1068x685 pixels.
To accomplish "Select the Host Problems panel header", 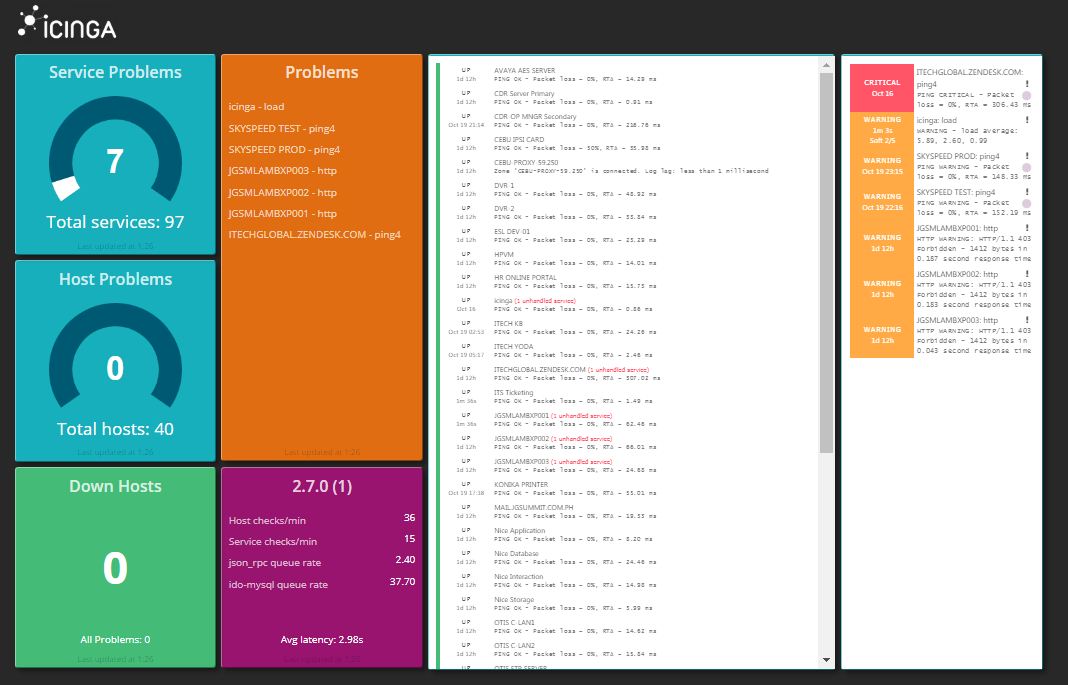I will [x=114, y=279].
